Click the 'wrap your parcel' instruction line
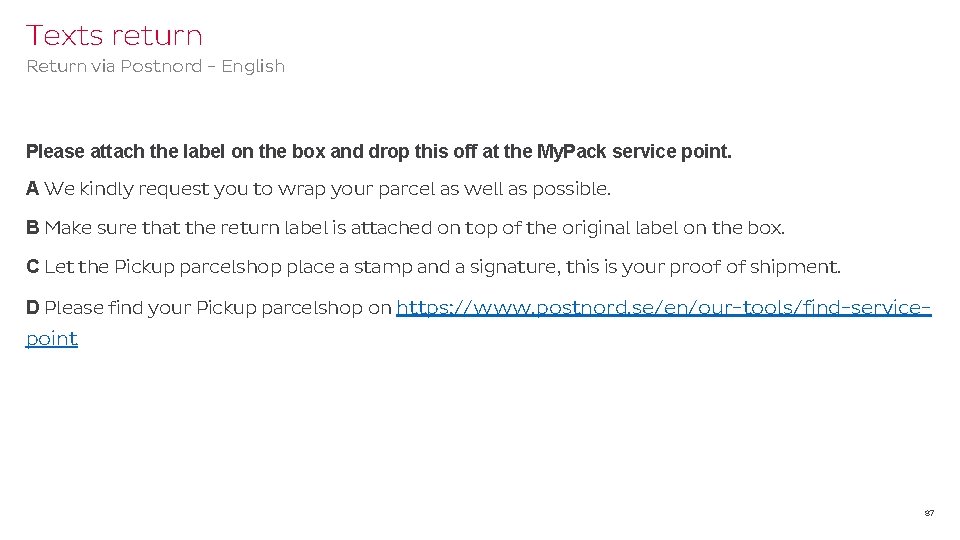Image resolution: width=960 pixels, height=540 pixels. tap(327, 188)
